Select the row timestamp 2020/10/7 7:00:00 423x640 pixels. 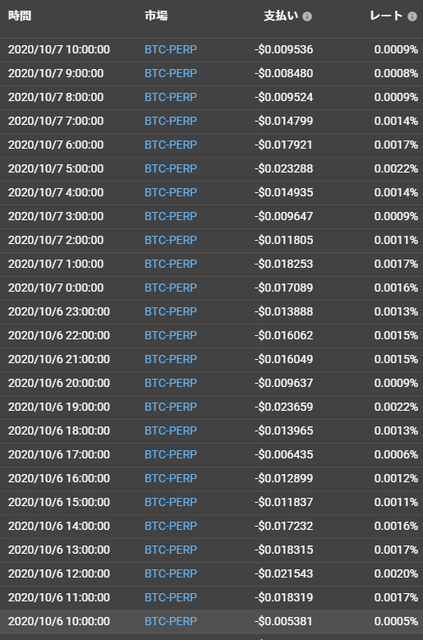tap(56, 121)
